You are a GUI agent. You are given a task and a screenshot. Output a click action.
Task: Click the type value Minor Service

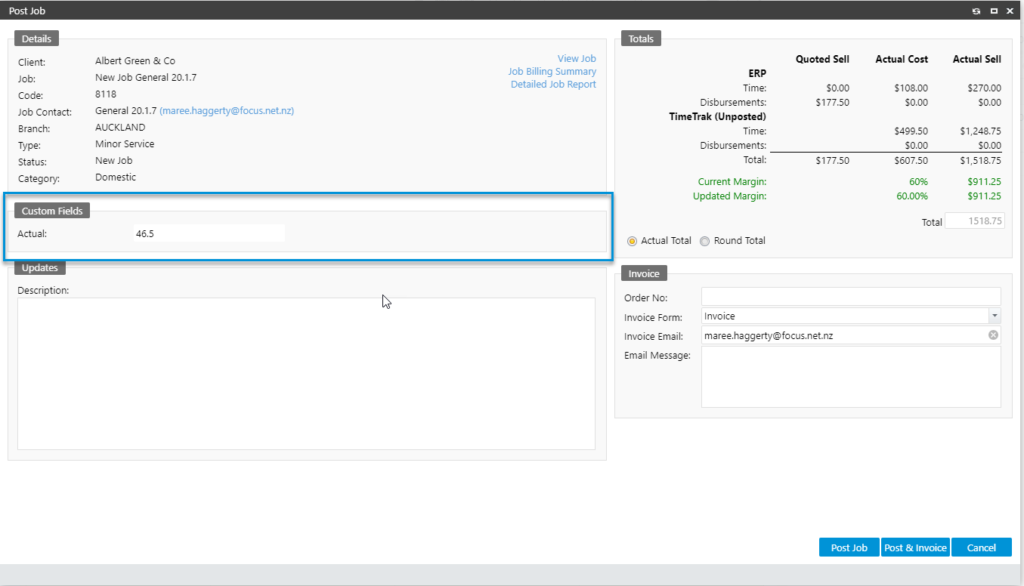[125, 144]
